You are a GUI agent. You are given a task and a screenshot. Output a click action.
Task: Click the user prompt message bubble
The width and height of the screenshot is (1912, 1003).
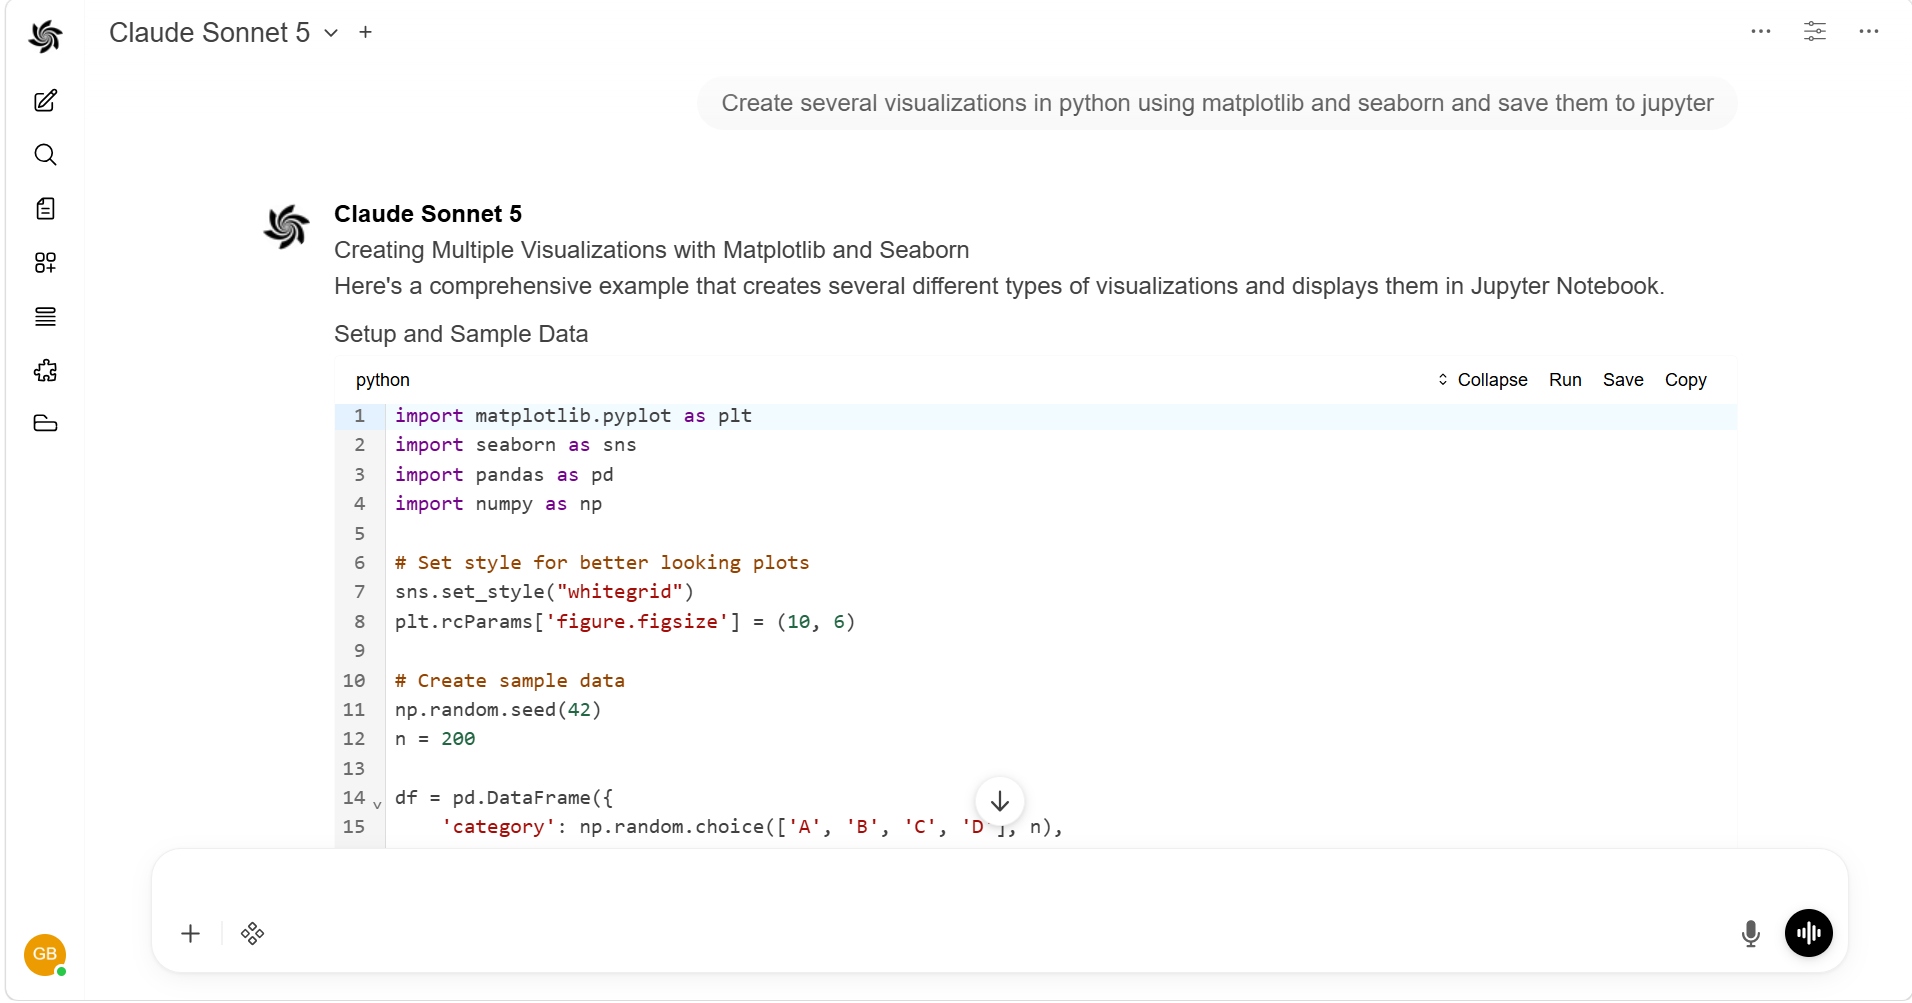pos(1217,103)
